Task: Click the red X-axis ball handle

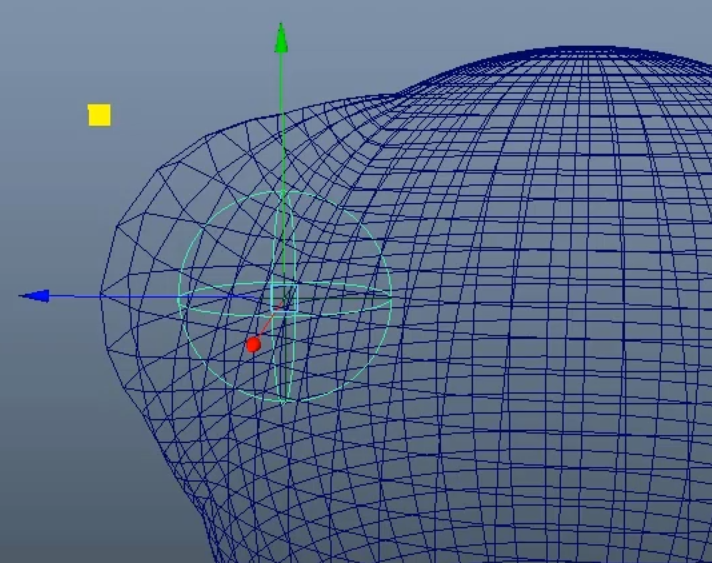Action: (x=253, y=345)
